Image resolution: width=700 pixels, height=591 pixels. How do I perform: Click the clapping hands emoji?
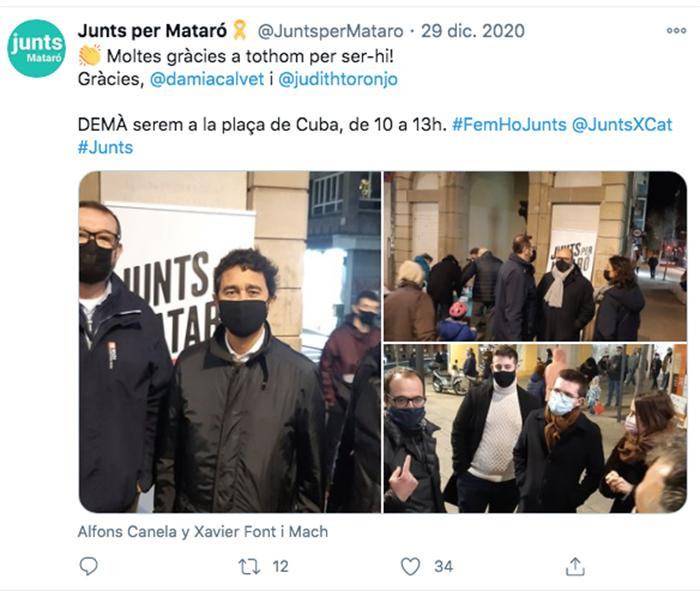pyautogui.click(x=90, y=56)
